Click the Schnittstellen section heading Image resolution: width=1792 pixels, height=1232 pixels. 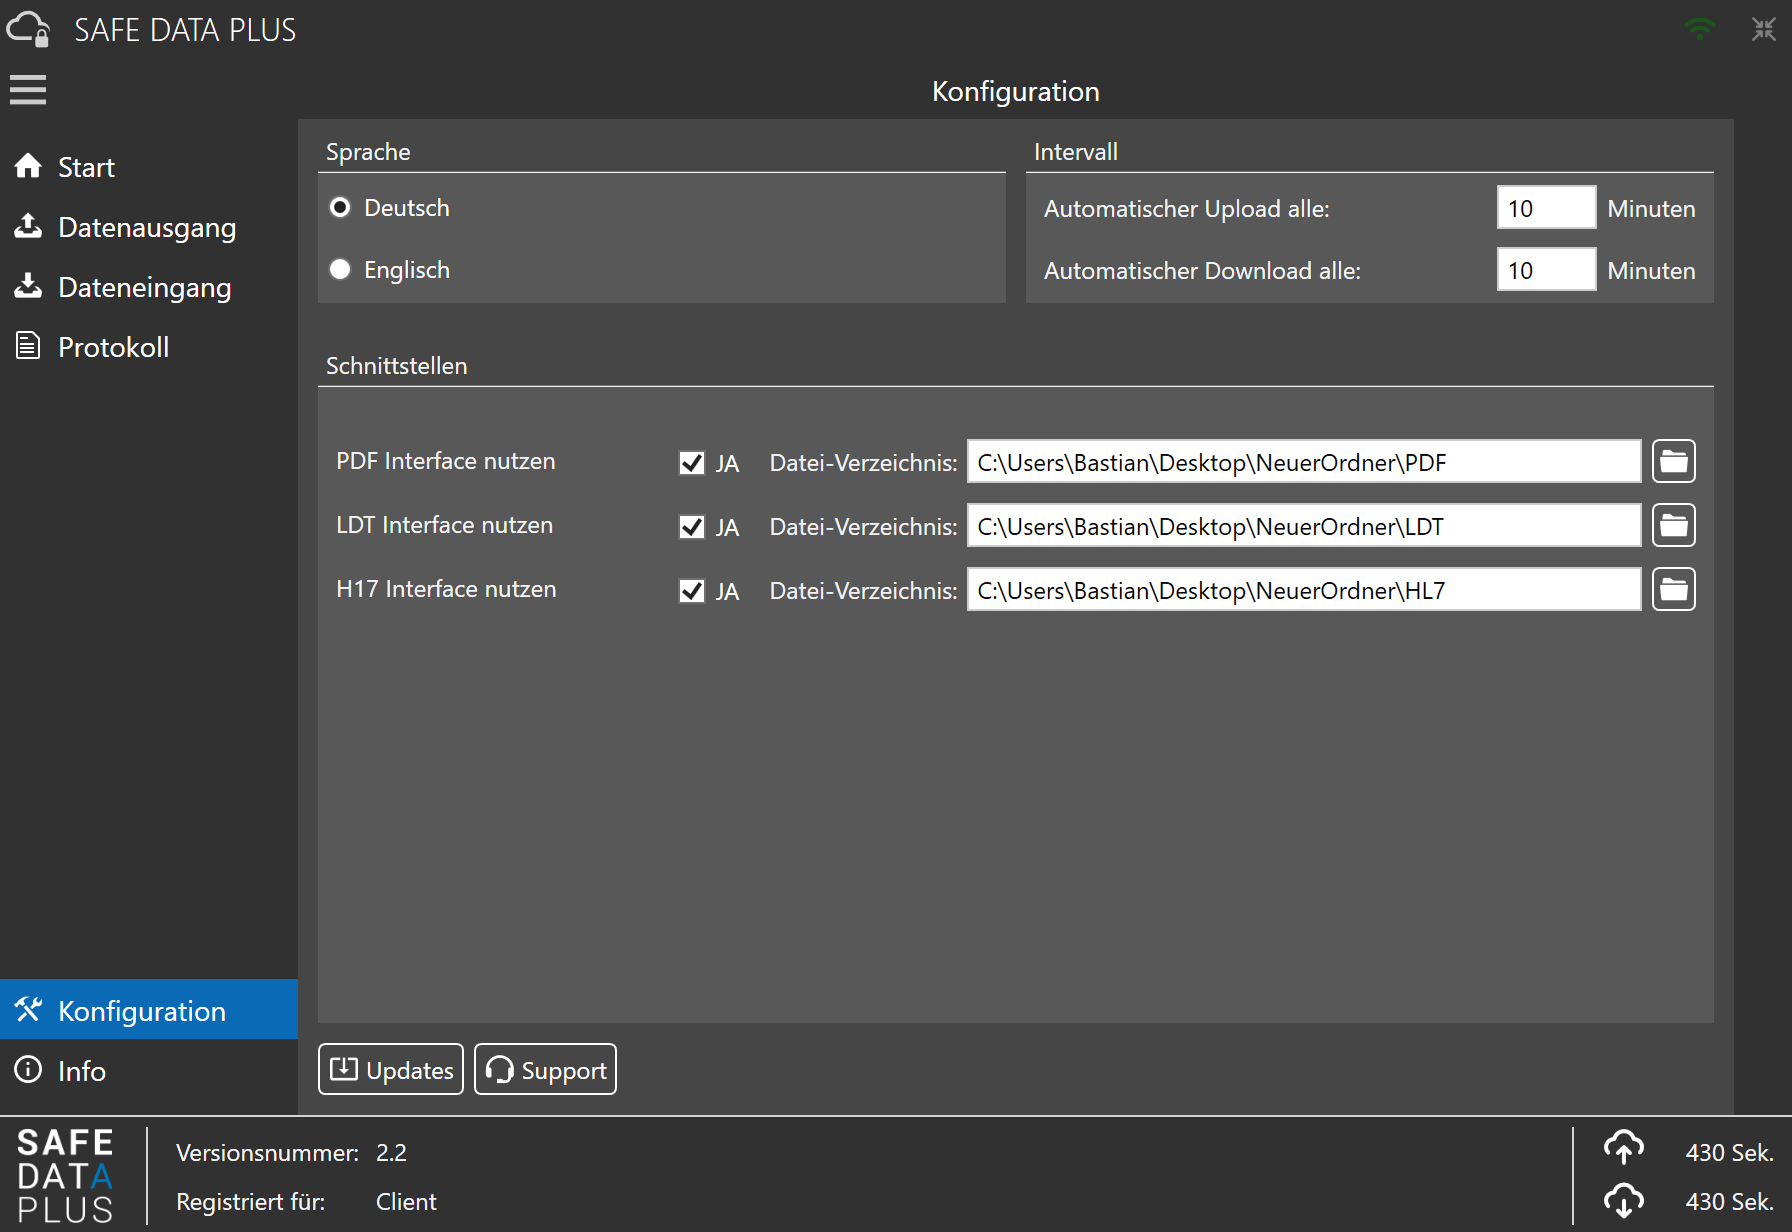(396, 366)
